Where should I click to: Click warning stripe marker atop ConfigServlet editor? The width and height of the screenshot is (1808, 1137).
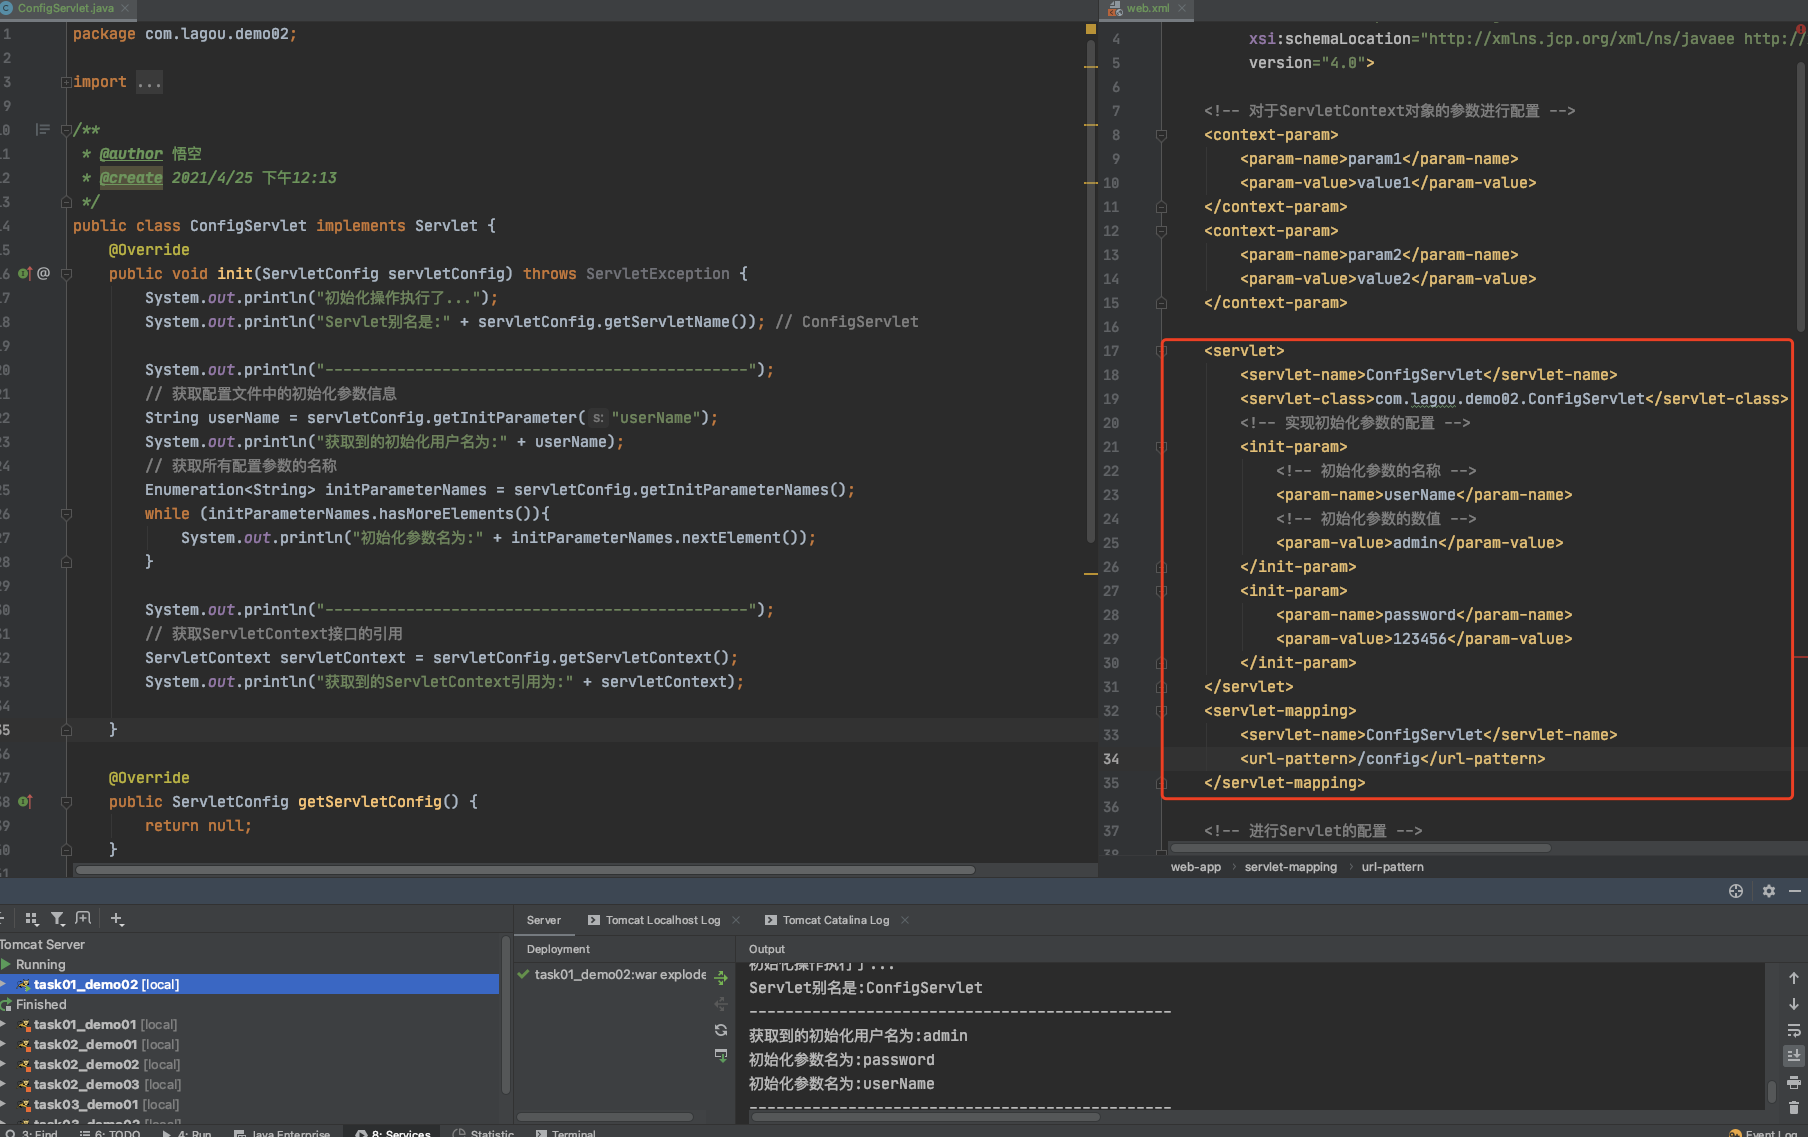(1091, 29)
